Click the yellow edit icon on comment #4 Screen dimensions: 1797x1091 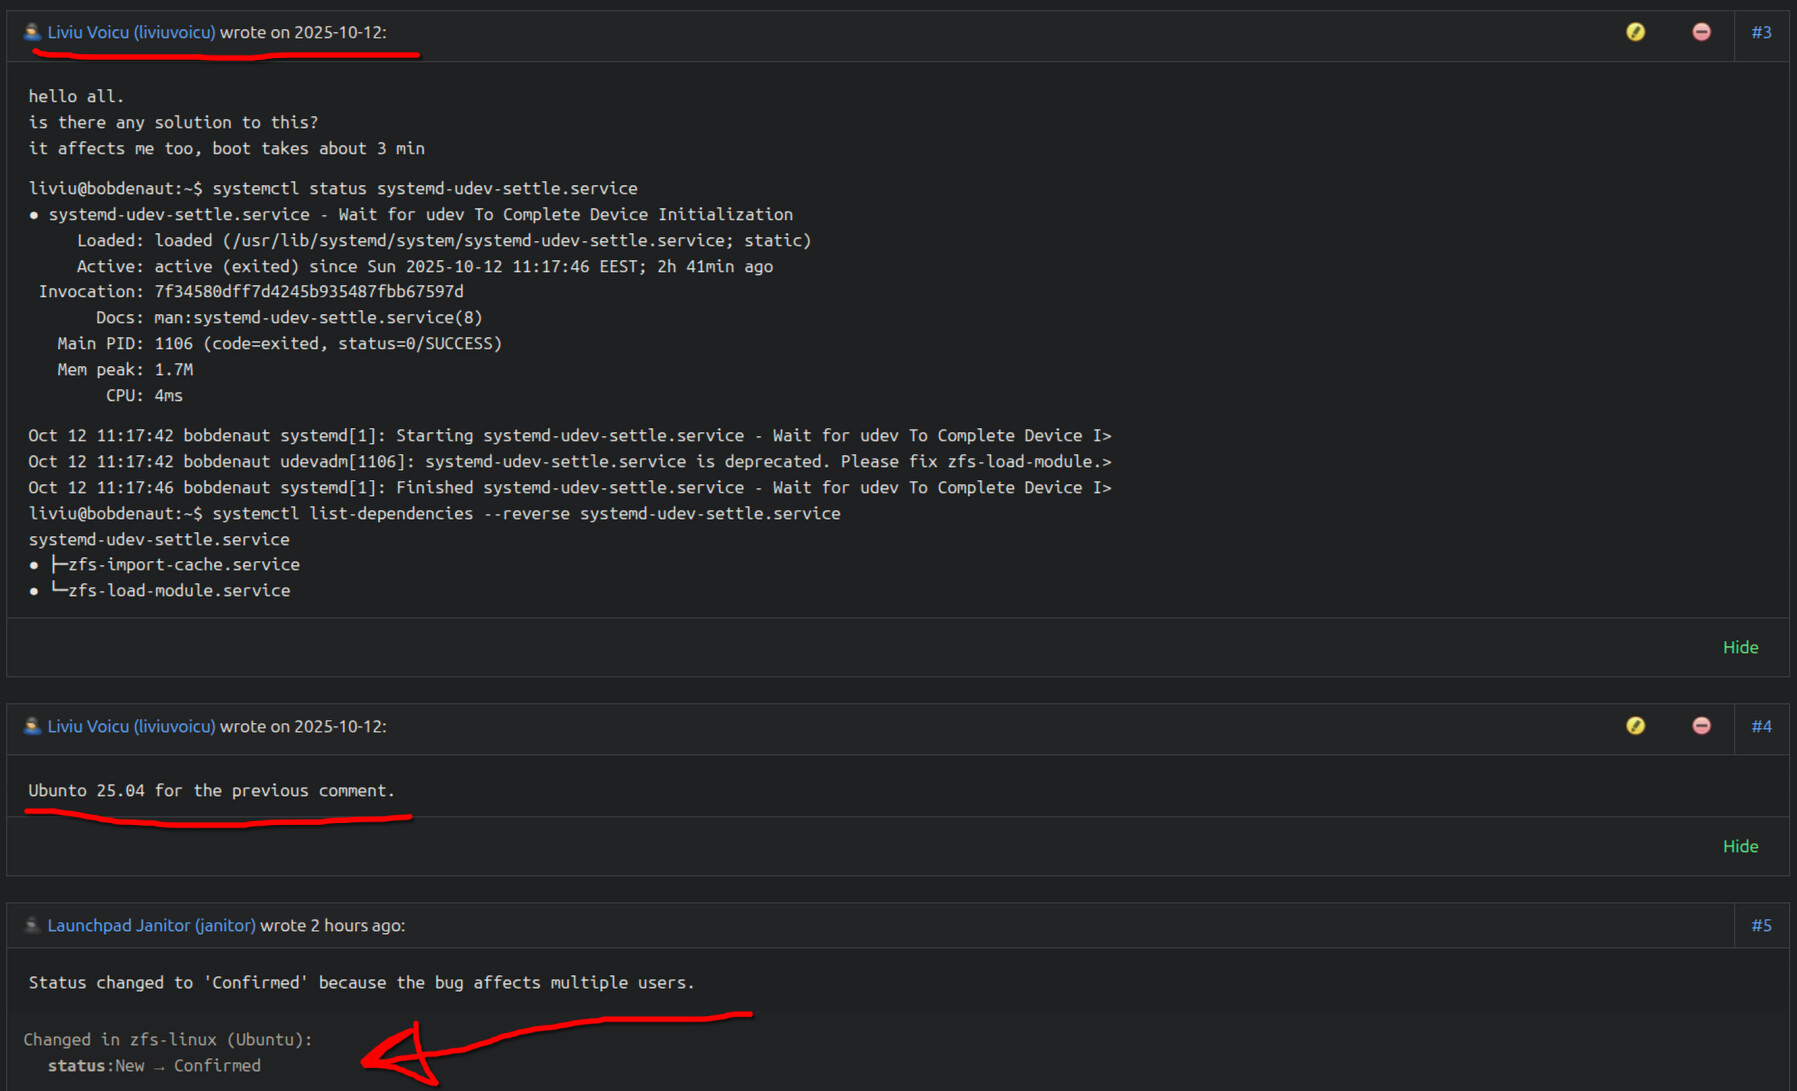click(1635, 726)
